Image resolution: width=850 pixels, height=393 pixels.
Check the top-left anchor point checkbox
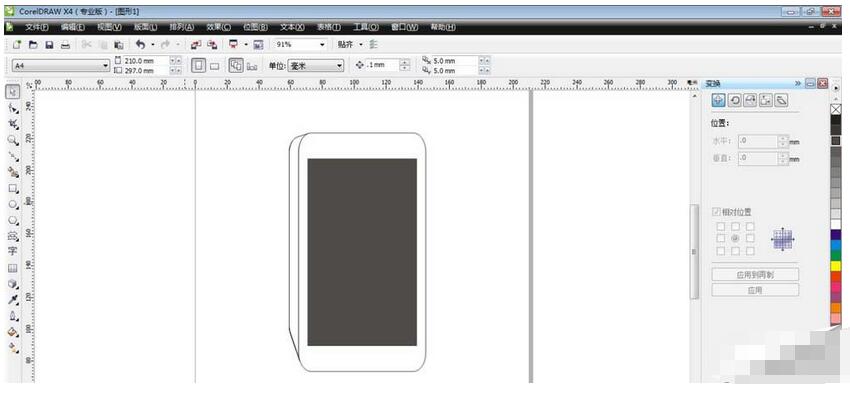tap(720, 227)
